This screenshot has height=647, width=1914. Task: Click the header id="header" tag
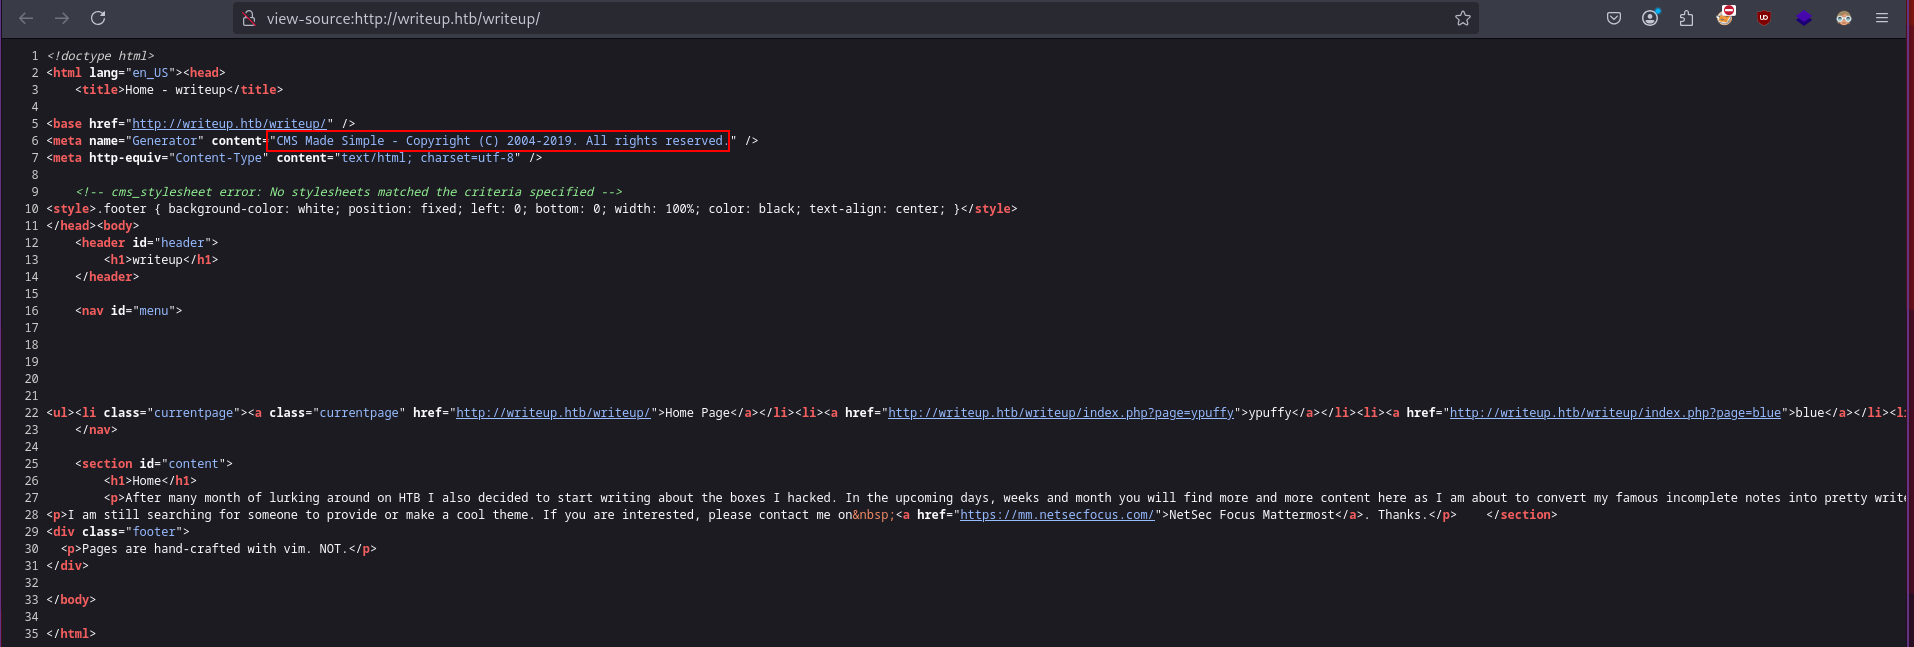(x=146, y=243)
